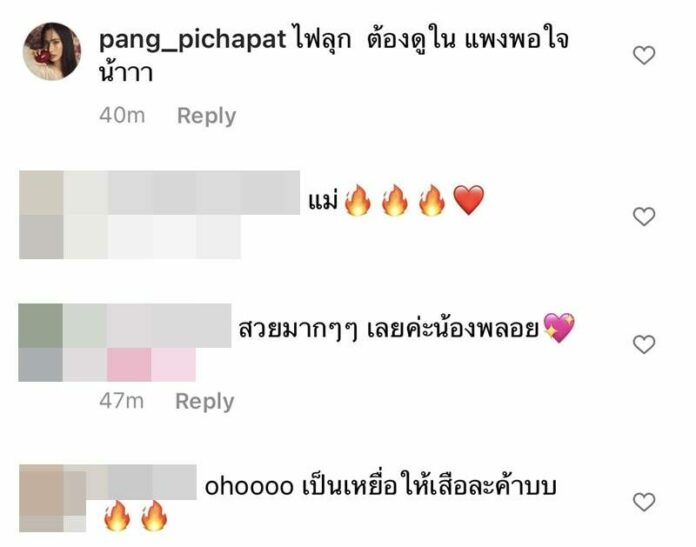Click the sparkling pink heart emoji
This screenshot has width=696, height=547.
[559, 328]
